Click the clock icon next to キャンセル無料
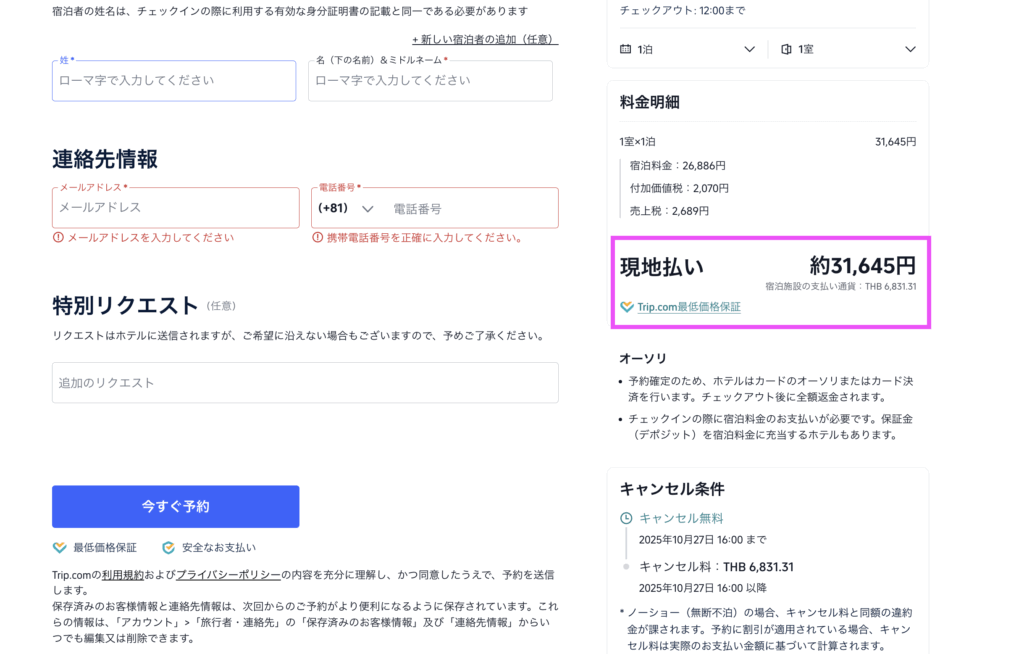This screenshot has width=1024, height=654. 626,518
